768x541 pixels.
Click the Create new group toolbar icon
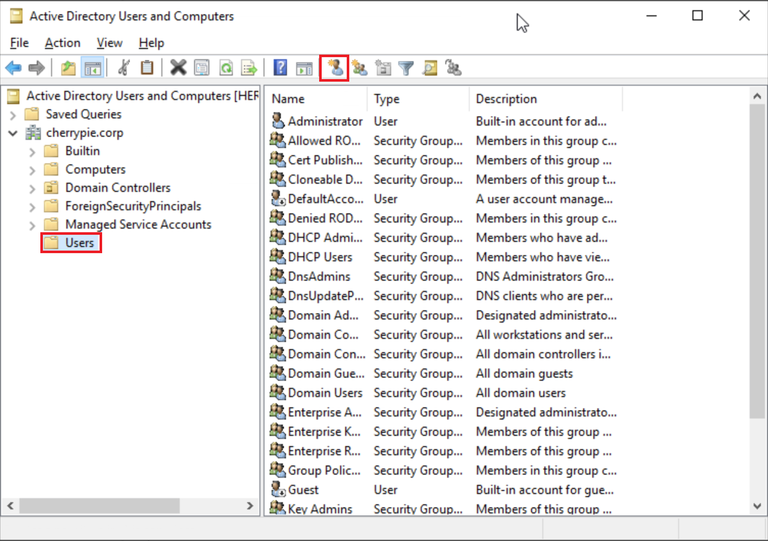pyautogui.click(x=359, y=68)
